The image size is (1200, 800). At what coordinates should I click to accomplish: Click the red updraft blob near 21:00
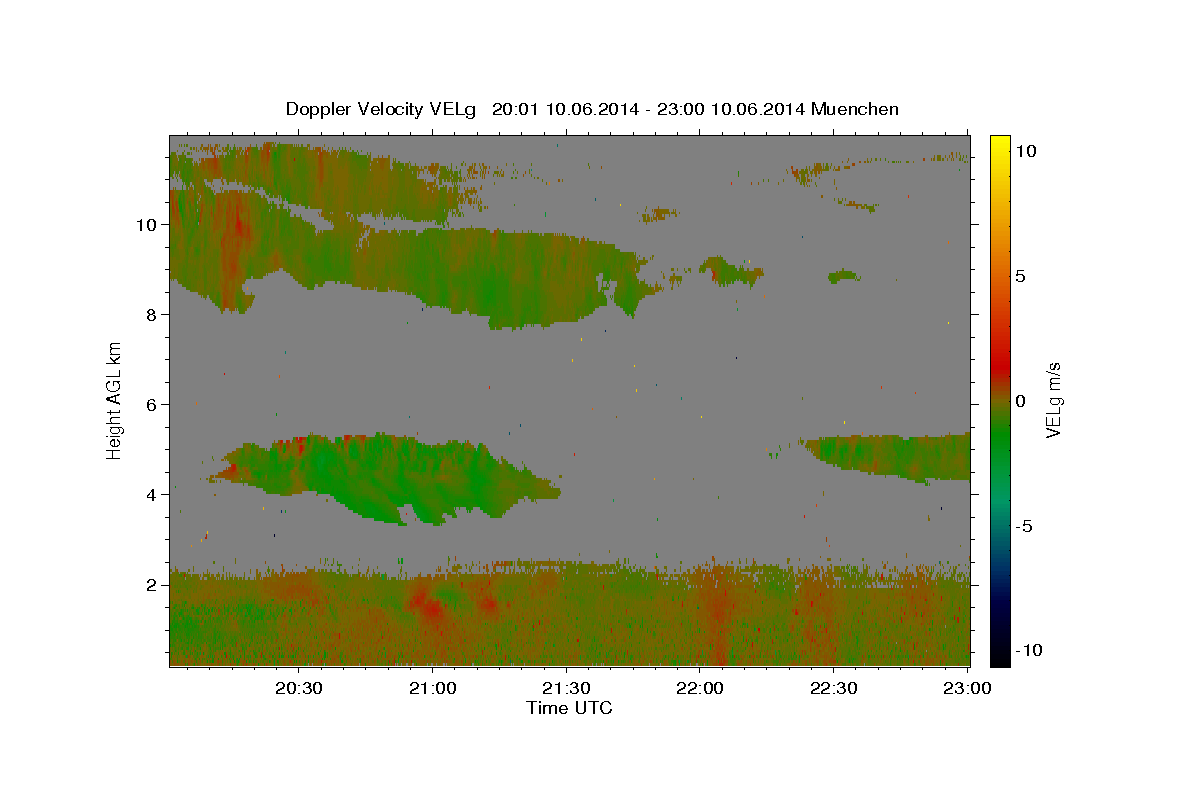point(430,606)
